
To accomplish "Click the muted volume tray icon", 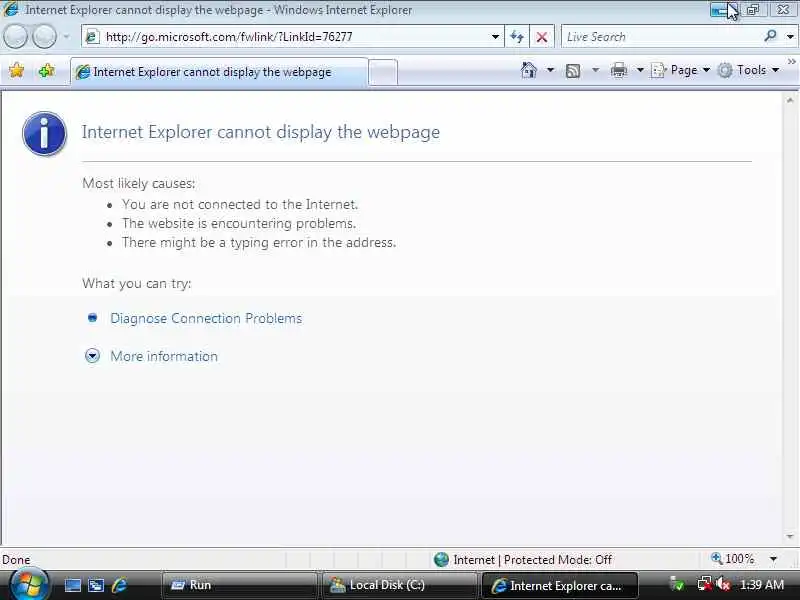I will (x=723, y=584).
